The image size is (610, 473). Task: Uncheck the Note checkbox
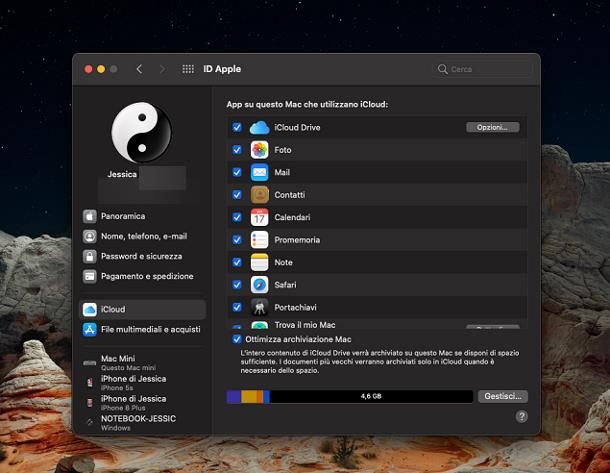[237, 262]
